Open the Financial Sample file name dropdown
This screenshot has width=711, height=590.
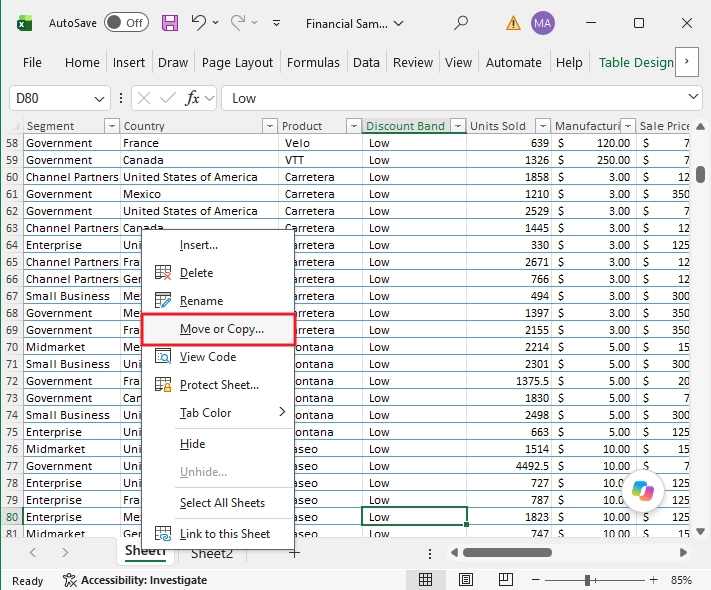399,24
